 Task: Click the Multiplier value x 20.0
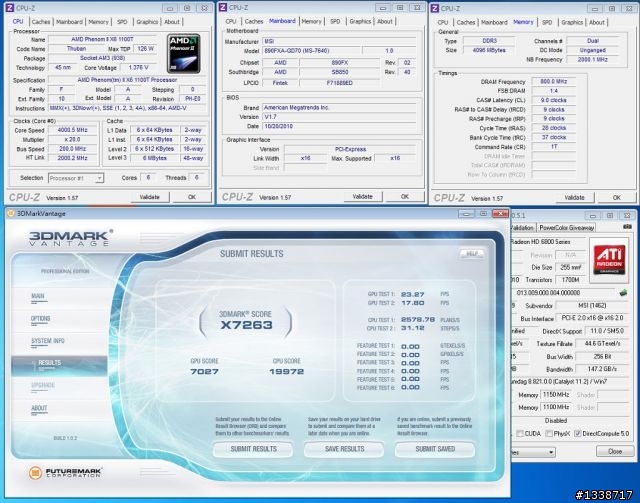72,140
